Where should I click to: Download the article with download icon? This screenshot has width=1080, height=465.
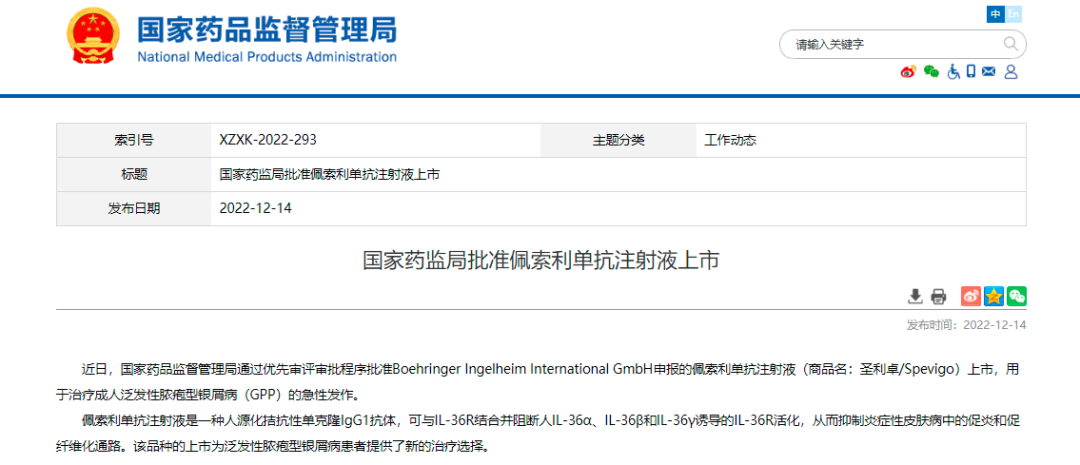[x=915, y=296]
